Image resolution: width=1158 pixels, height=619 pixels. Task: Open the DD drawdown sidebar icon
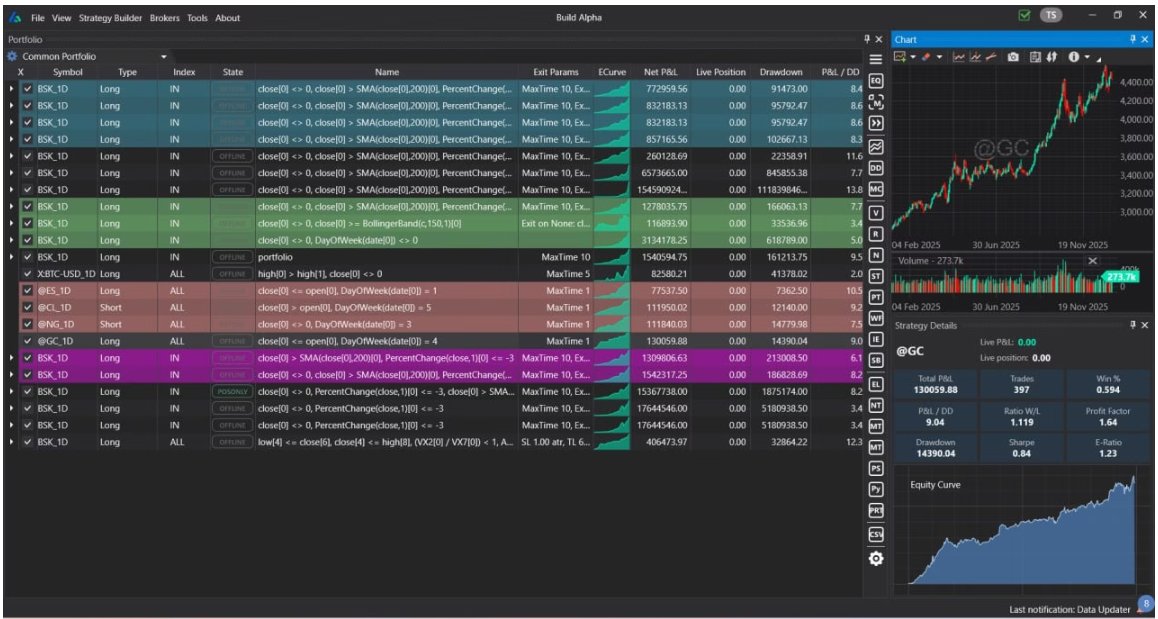coord(876,168)
